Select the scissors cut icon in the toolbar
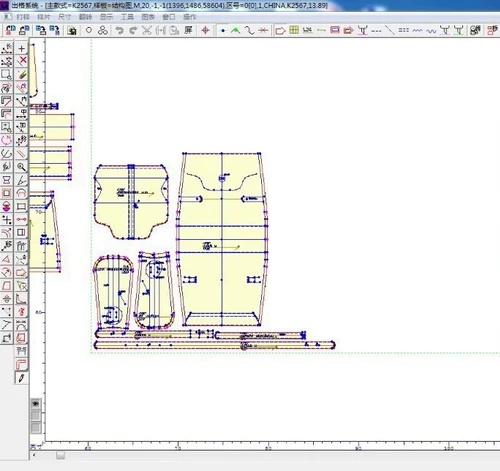The image size is (500, 471). [147, 30]
